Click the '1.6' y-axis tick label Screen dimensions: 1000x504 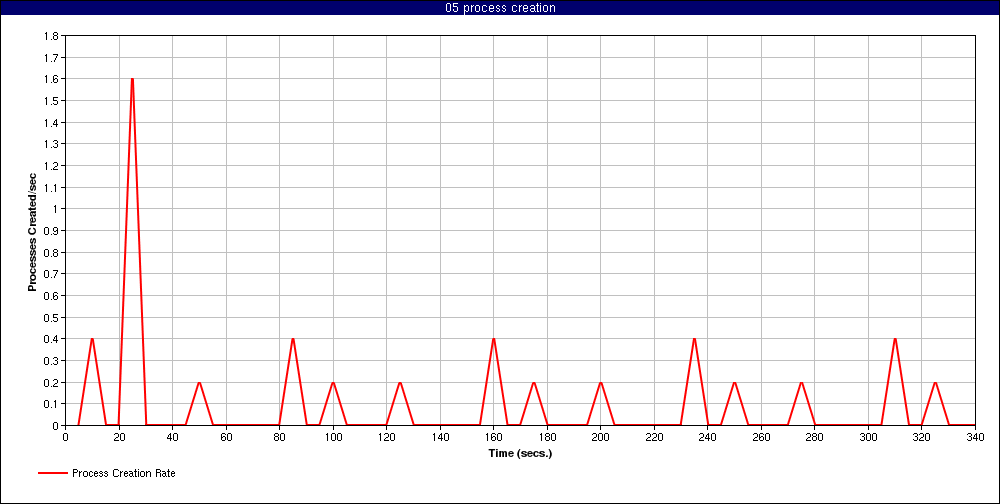[51, 79]
